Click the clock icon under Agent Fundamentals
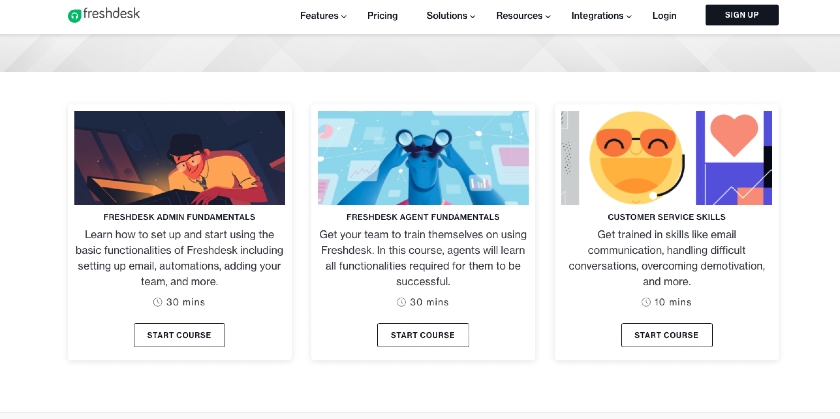This screenshot has width=840, height=419. (401, 302)
